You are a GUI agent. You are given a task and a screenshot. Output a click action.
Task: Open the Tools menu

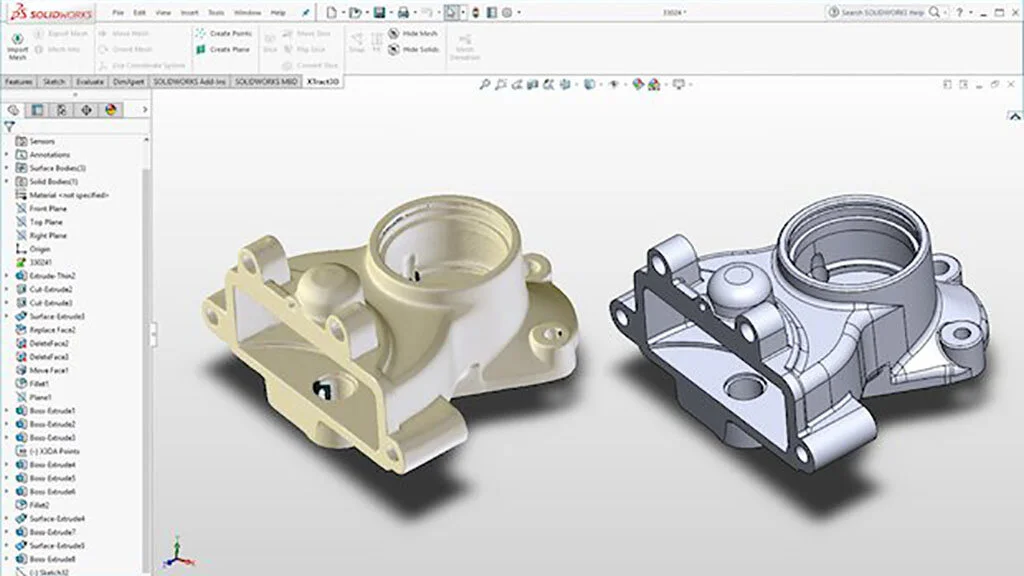[216, 12]
